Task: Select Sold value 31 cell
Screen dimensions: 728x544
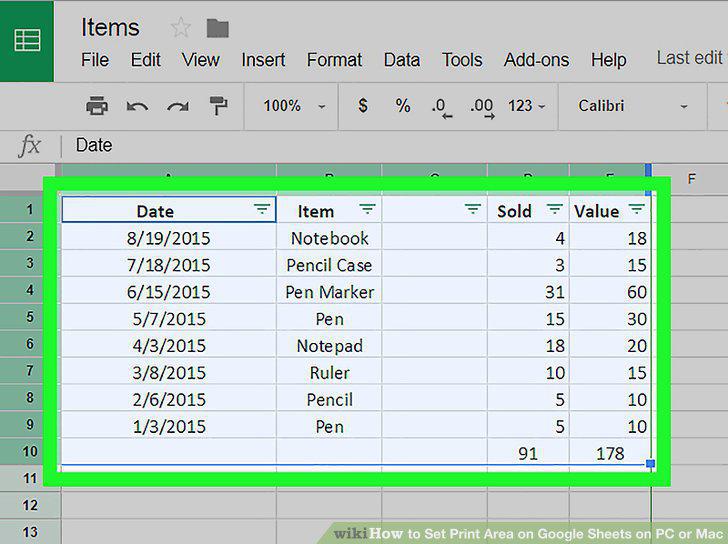Action: pyautogui.click(x=528, y=292)
